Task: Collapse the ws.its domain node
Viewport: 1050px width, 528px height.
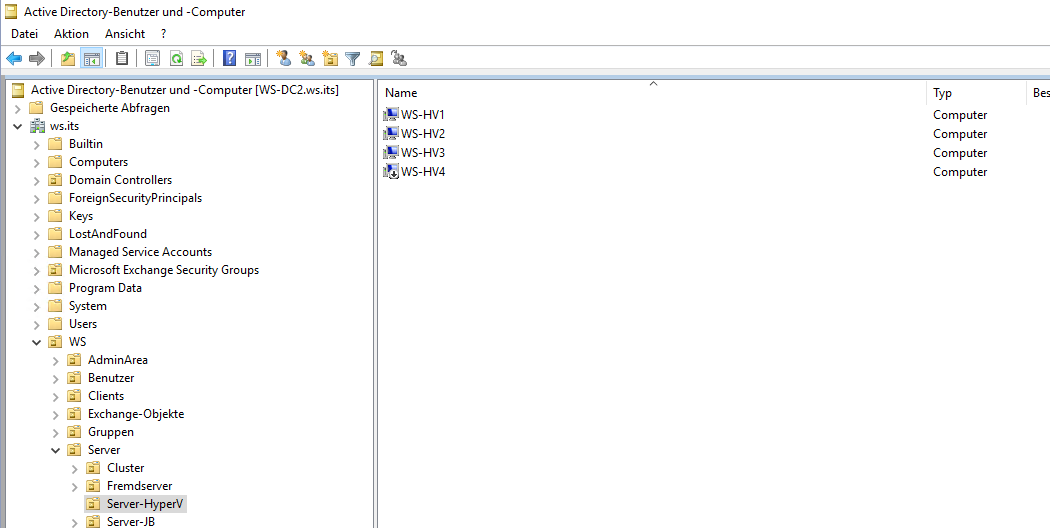Action: tap(17, 126)
